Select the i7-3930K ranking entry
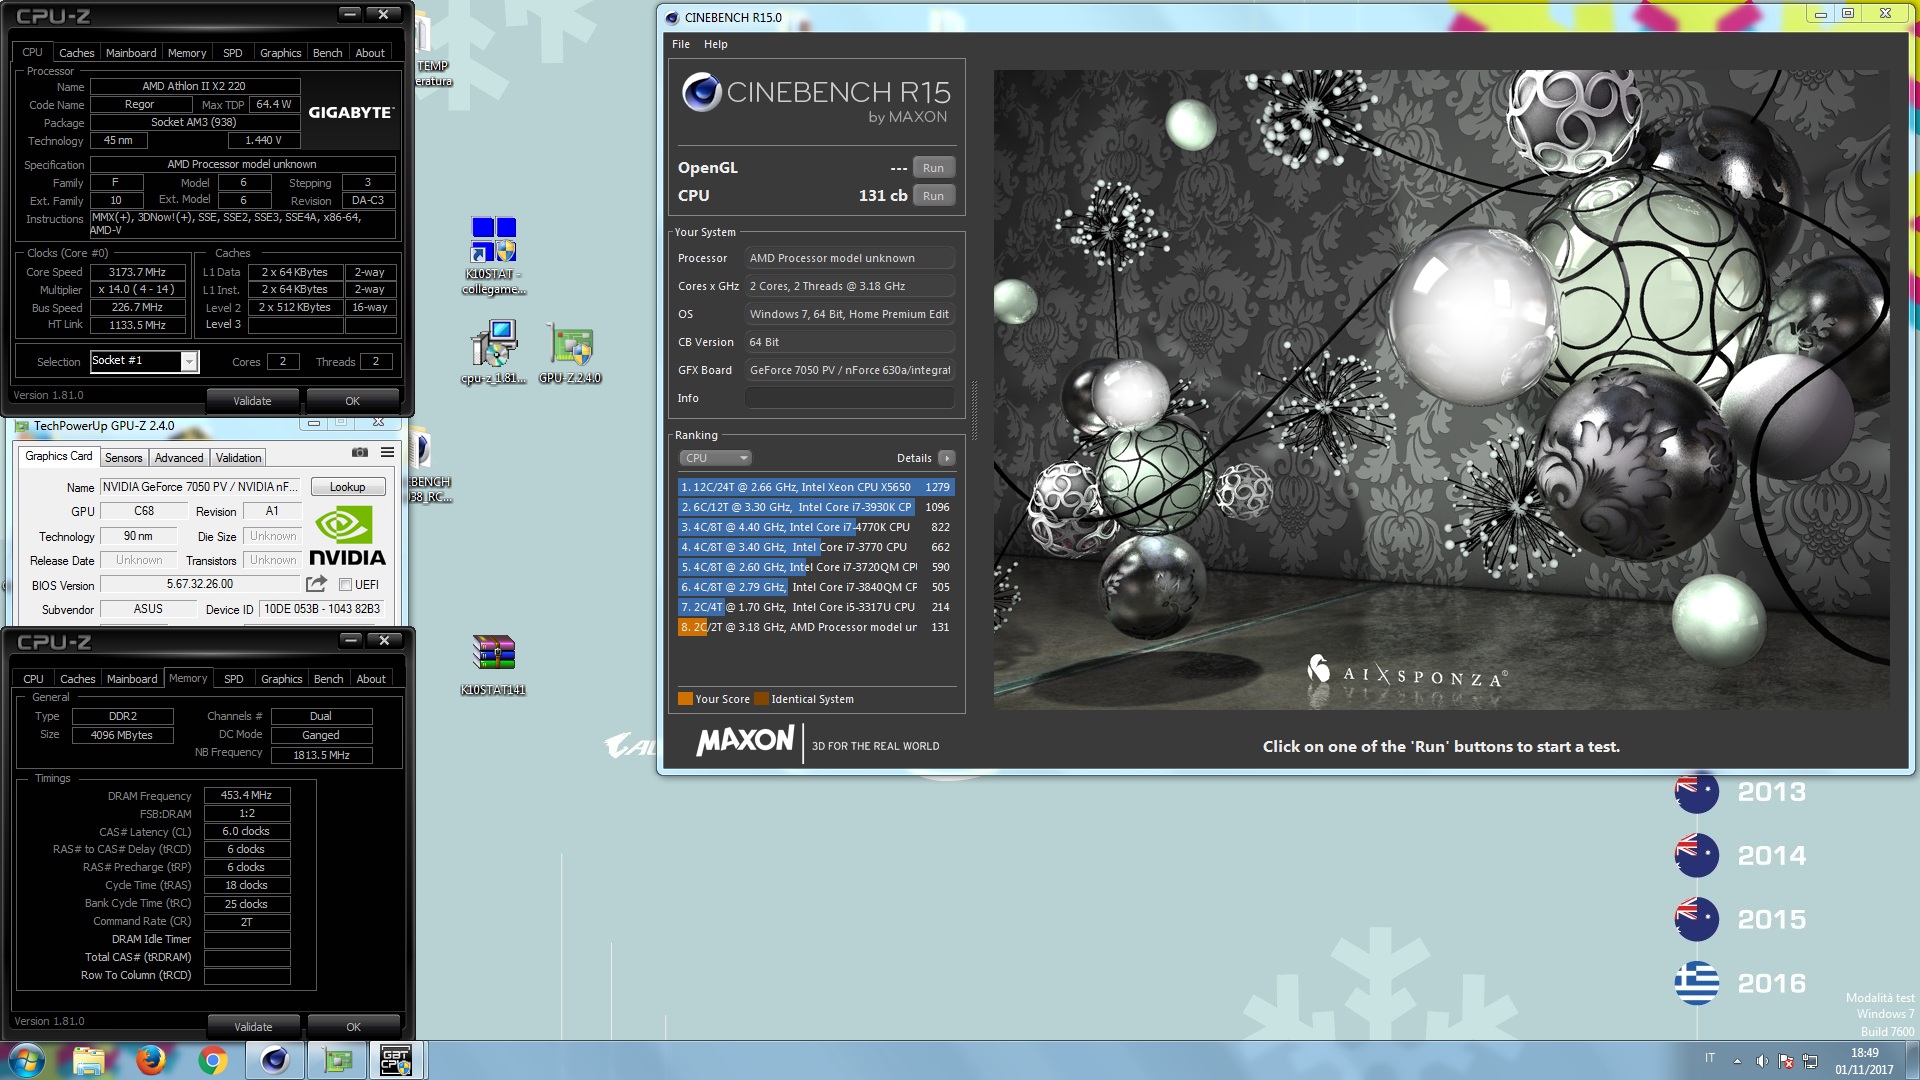This screenshot has width=1920, height=1080. [816, 507]
